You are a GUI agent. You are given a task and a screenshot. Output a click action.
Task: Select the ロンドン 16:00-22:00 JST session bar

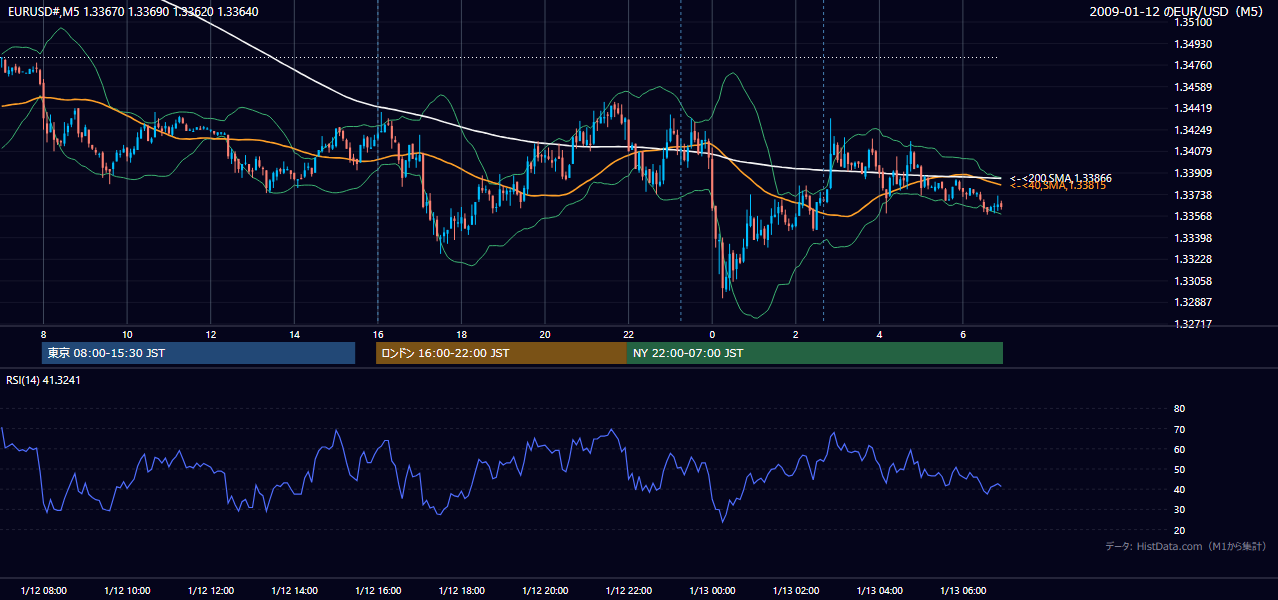[501, 353]
